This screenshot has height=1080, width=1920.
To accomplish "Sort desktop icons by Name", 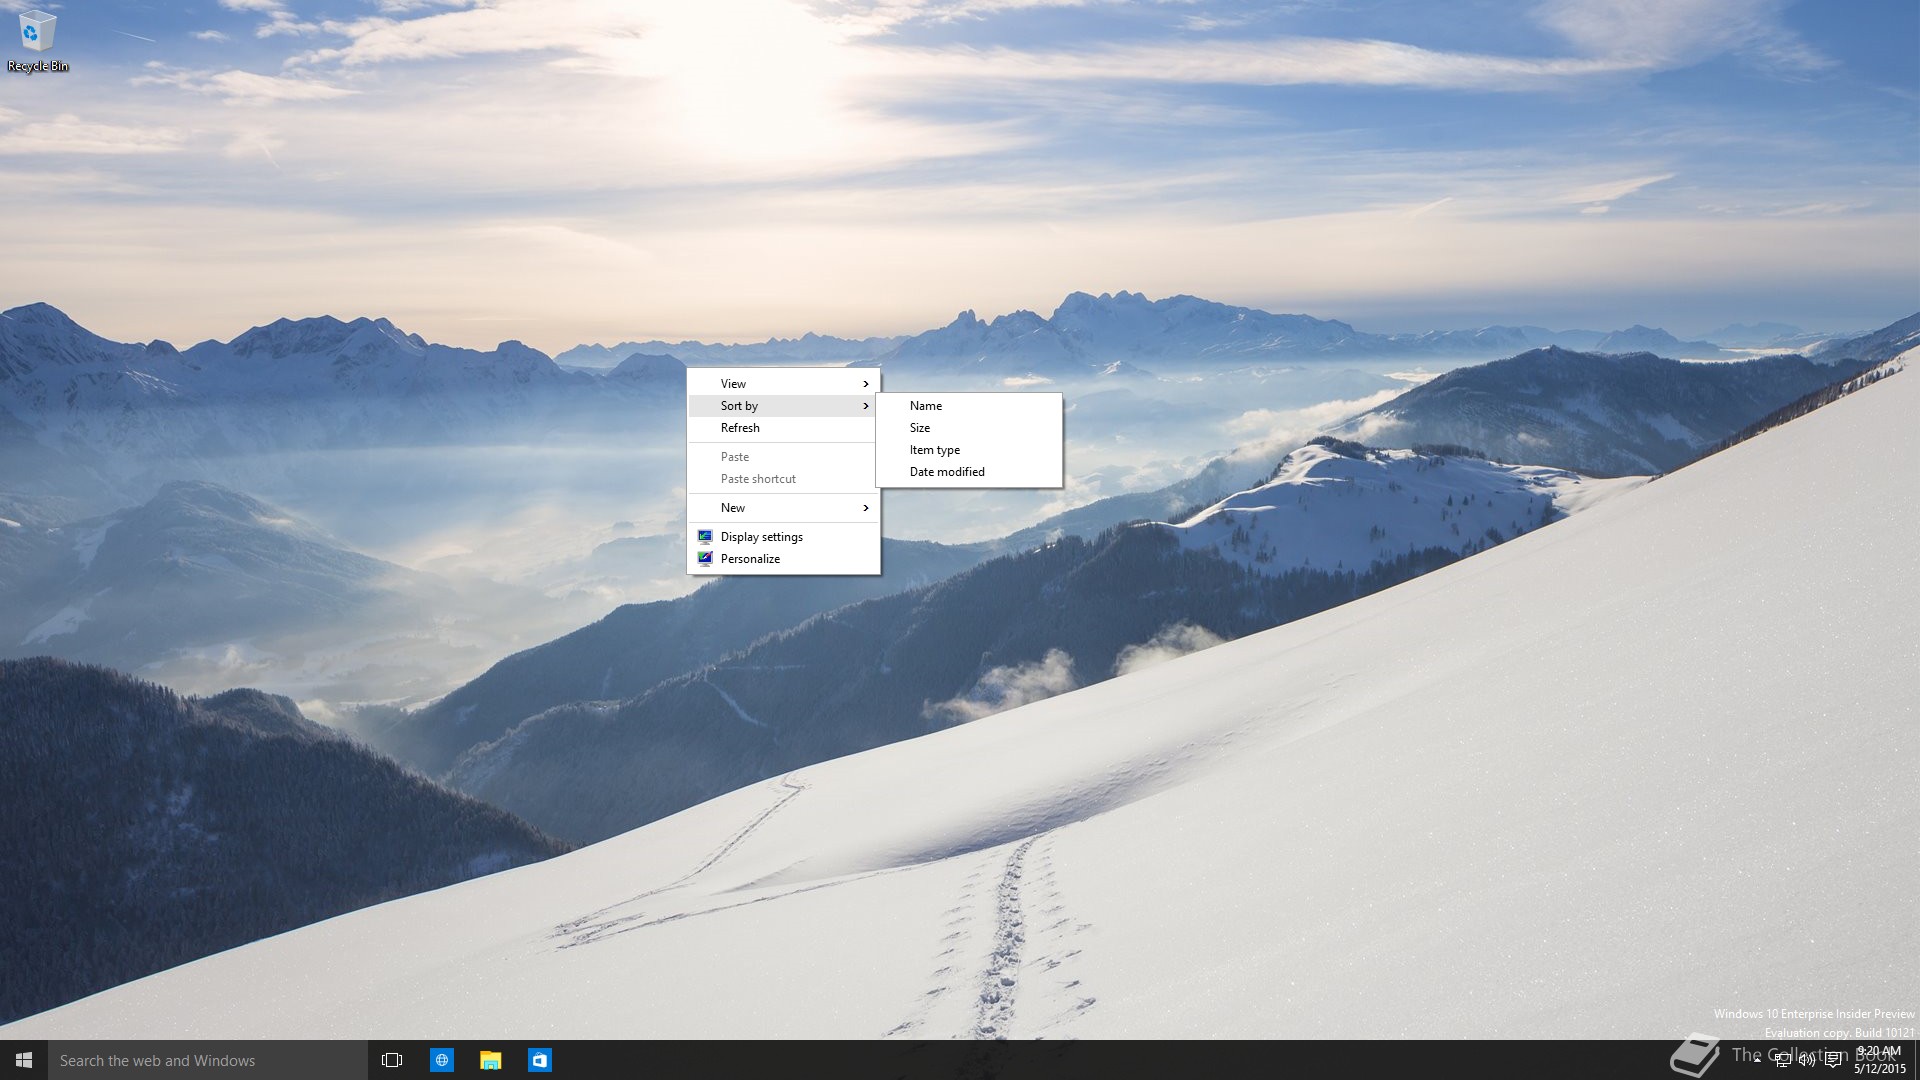I will (x=969, y=406).
